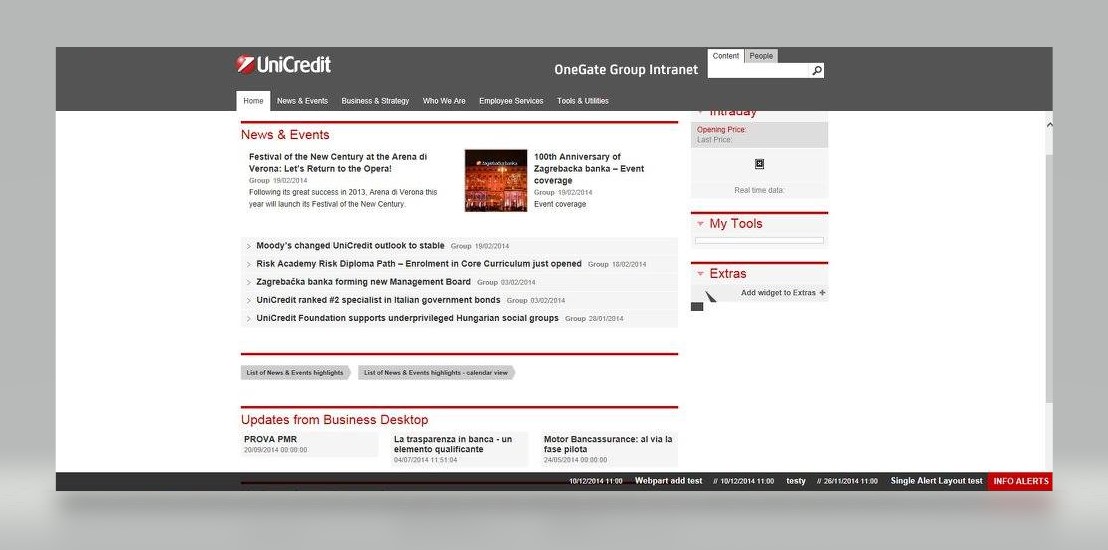Click the INFO ALERTS button
Viewport: 1108px width, 550px height.
coord(1020,481)
